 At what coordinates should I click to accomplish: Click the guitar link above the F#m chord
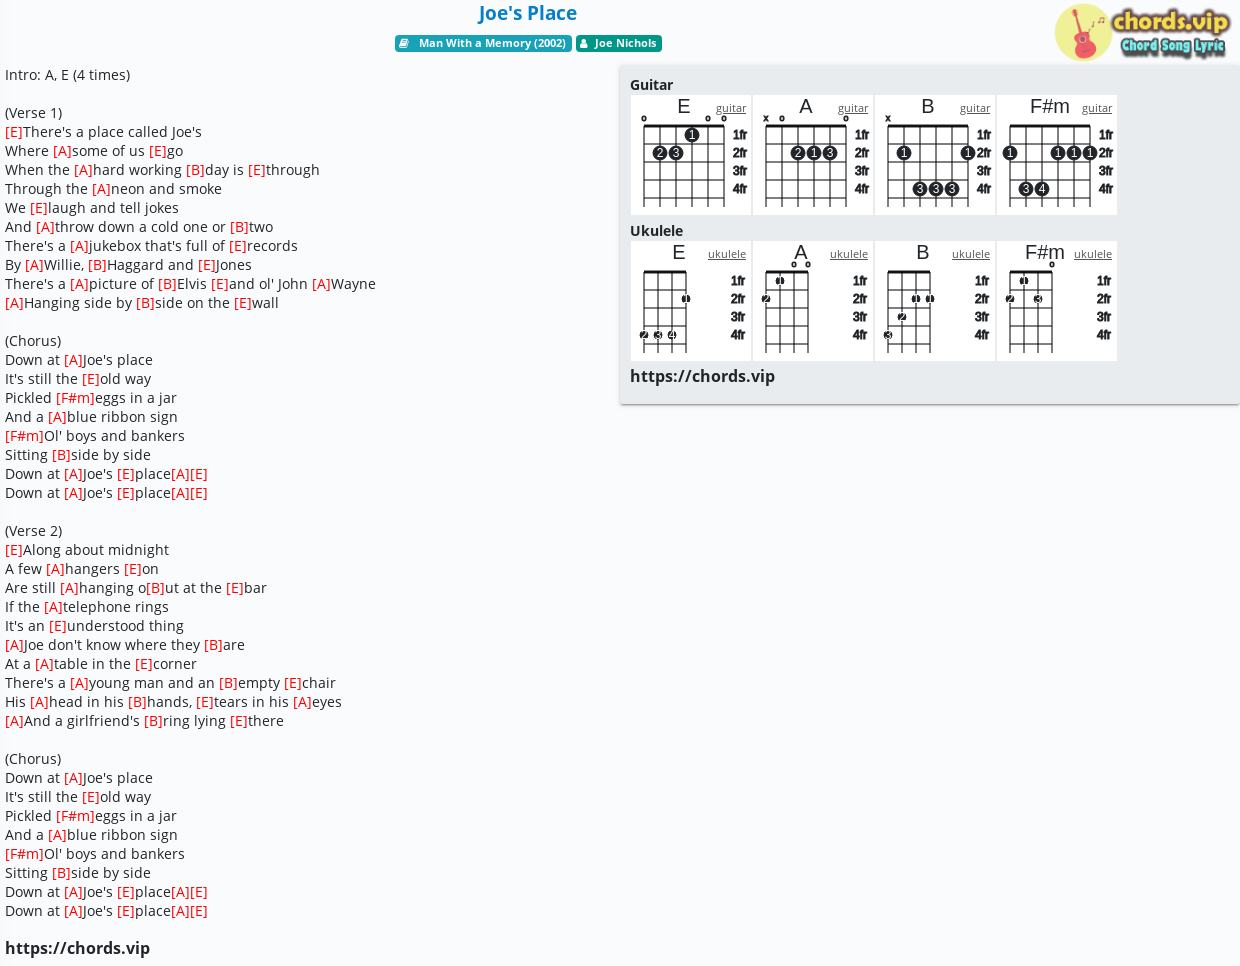[1097, 108]
